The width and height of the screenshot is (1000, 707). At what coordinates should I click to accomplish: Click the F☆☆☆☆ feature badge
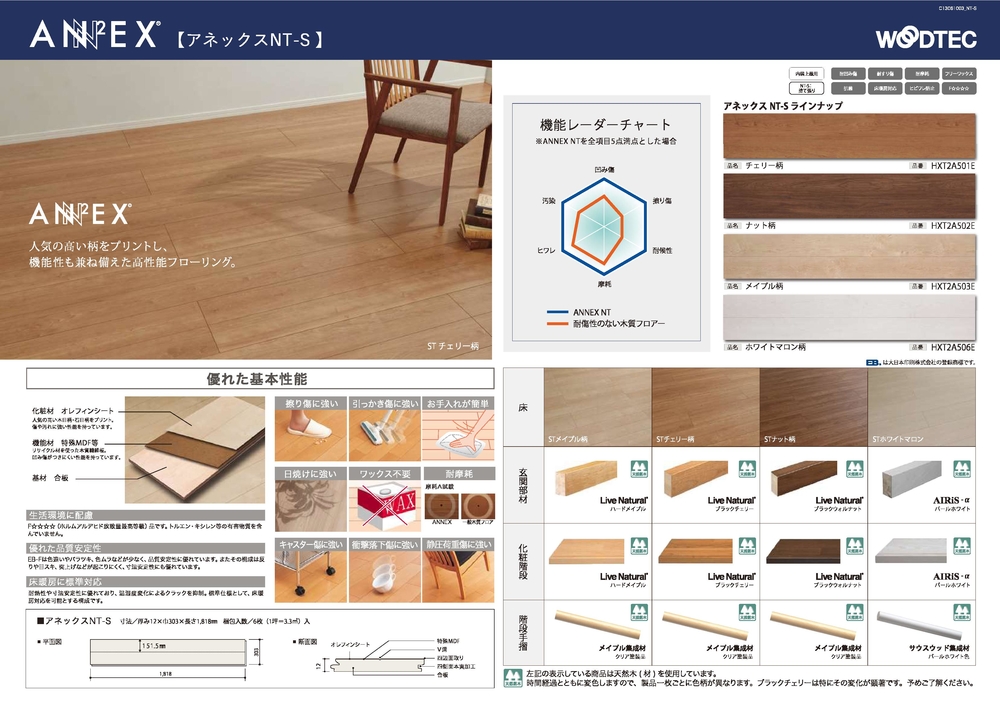point(959,89)
